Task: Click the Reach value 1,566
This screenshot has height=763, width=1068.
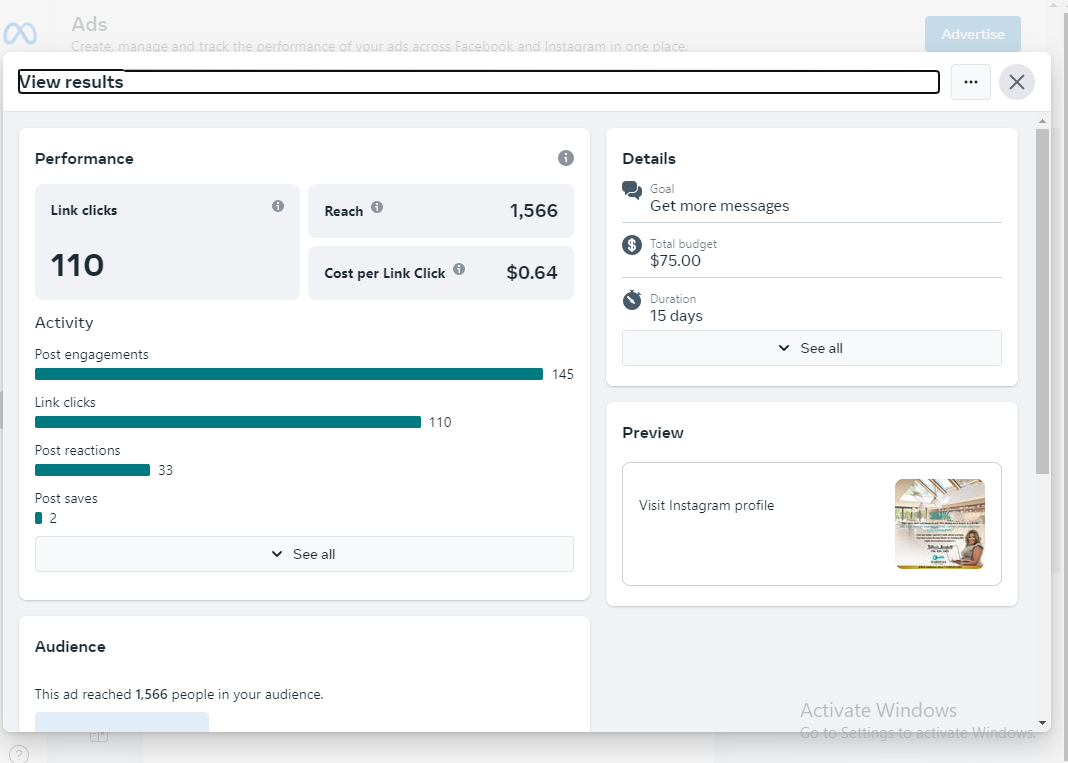Action: [533, 211]
